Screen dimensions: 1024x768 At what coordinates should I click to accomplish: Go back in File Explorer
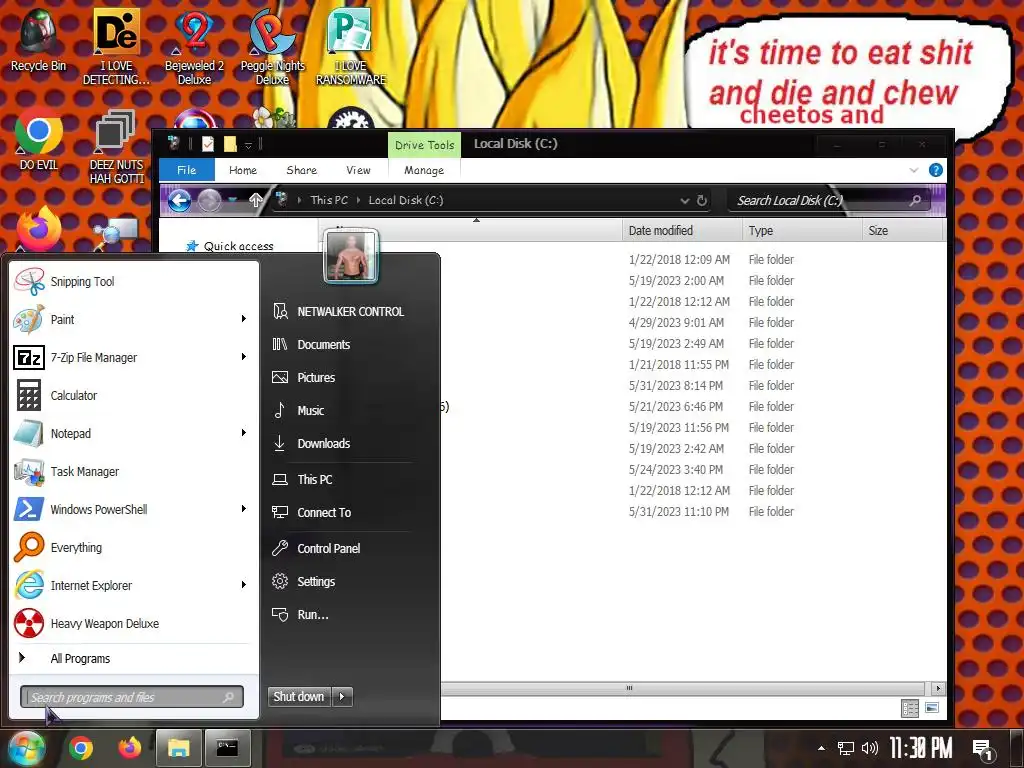pos(179,200)
